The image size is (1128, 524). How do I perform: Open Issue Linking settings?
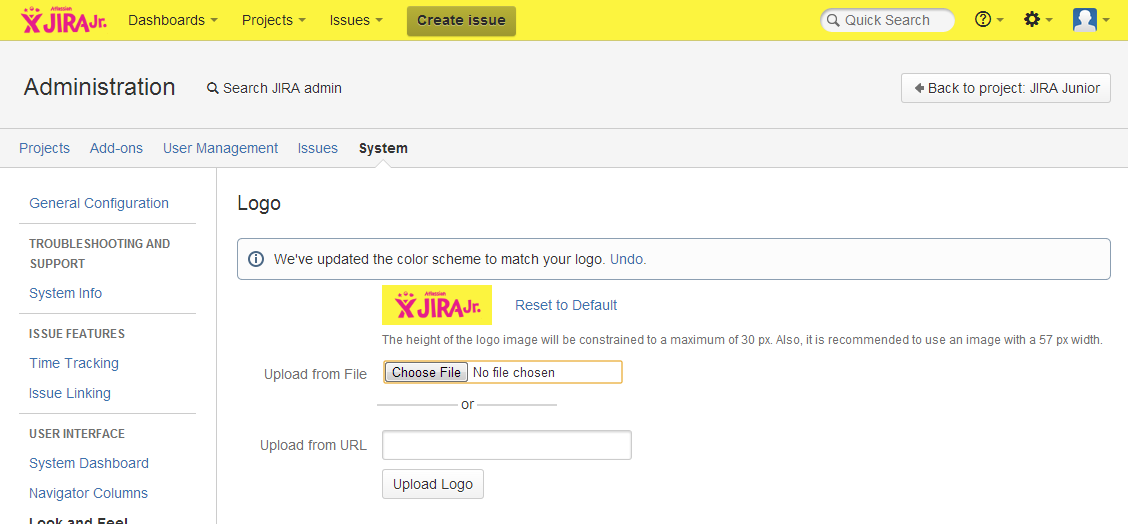(x=70, y=393)
